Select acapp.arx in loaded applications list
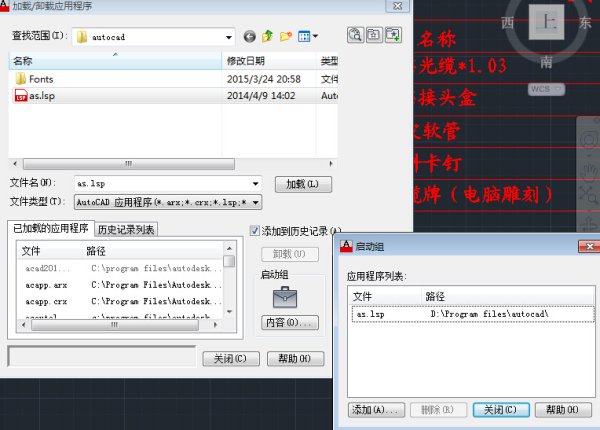This screenshot has height=430, width=600. 46,285
